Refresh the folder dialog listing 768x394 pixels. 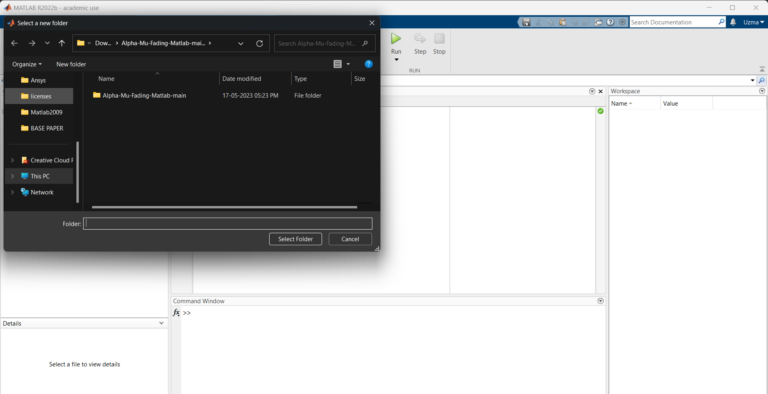point(260,43)
